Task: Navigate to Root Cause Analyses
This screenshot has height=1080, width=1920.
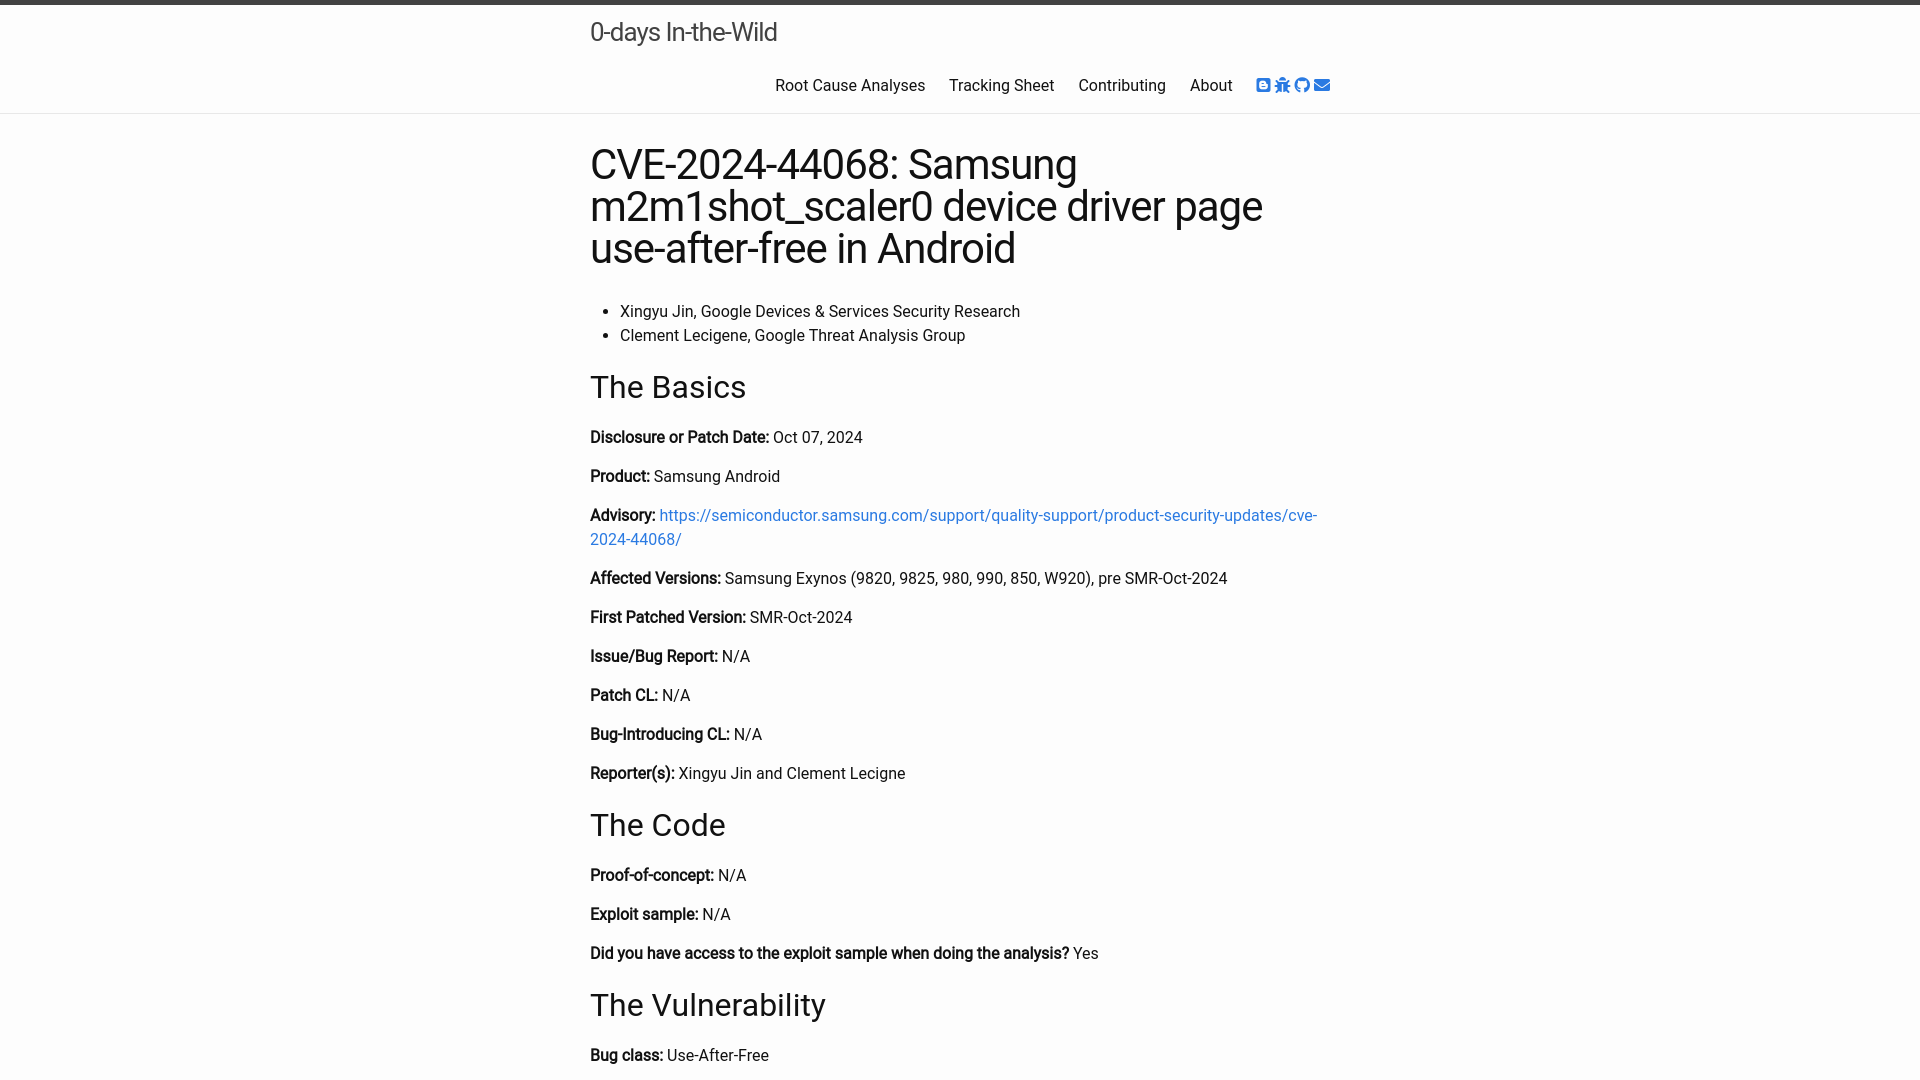Action: [849, 86]
